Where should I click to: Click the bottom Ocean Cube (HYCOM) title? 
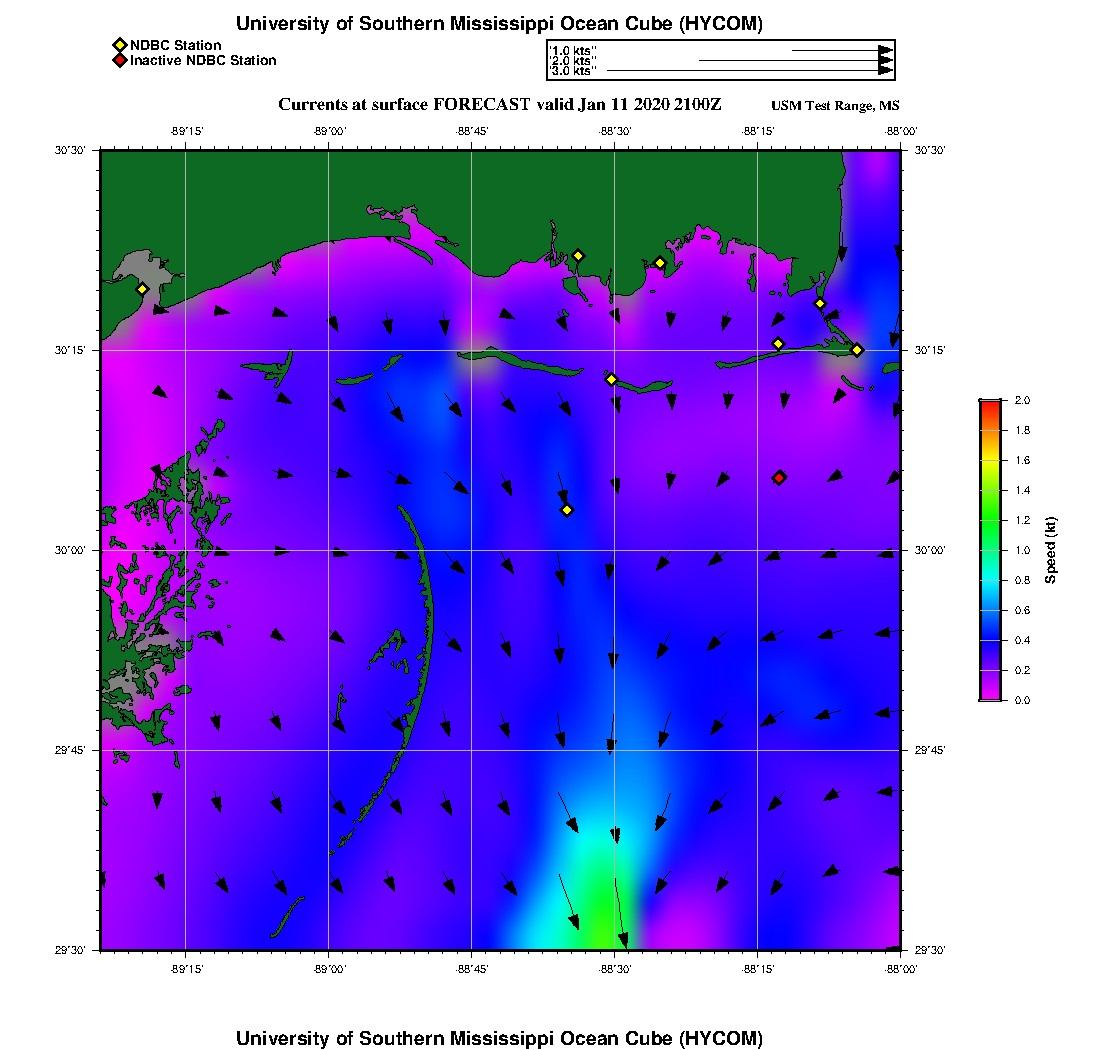(x=499, y=1038)
